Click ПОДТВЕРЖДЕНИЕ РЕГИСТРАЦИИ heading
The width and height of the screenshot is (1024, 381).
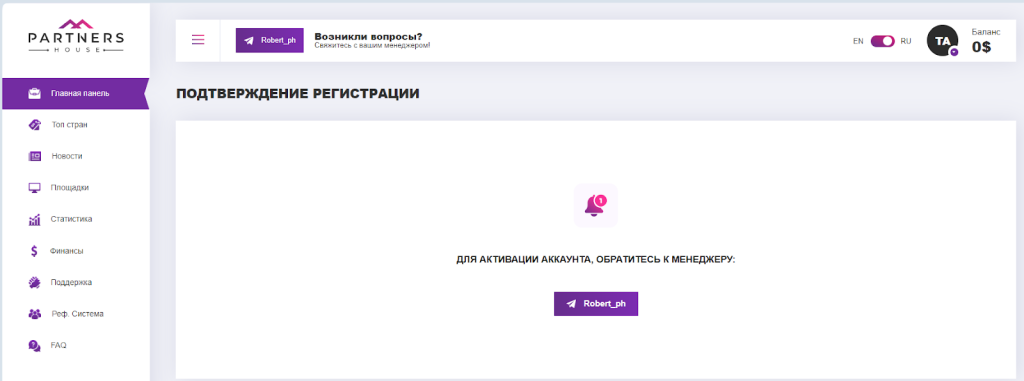(x=298, y=94)
